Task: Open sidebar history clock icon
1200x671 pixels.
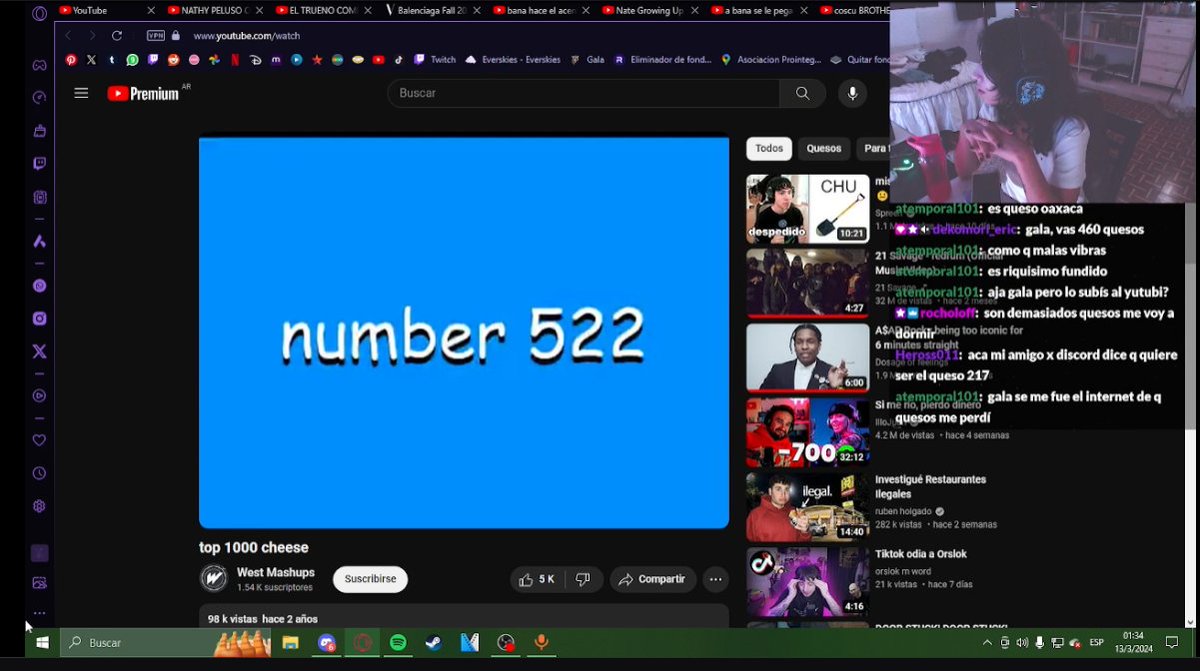Action: point(39,473)
